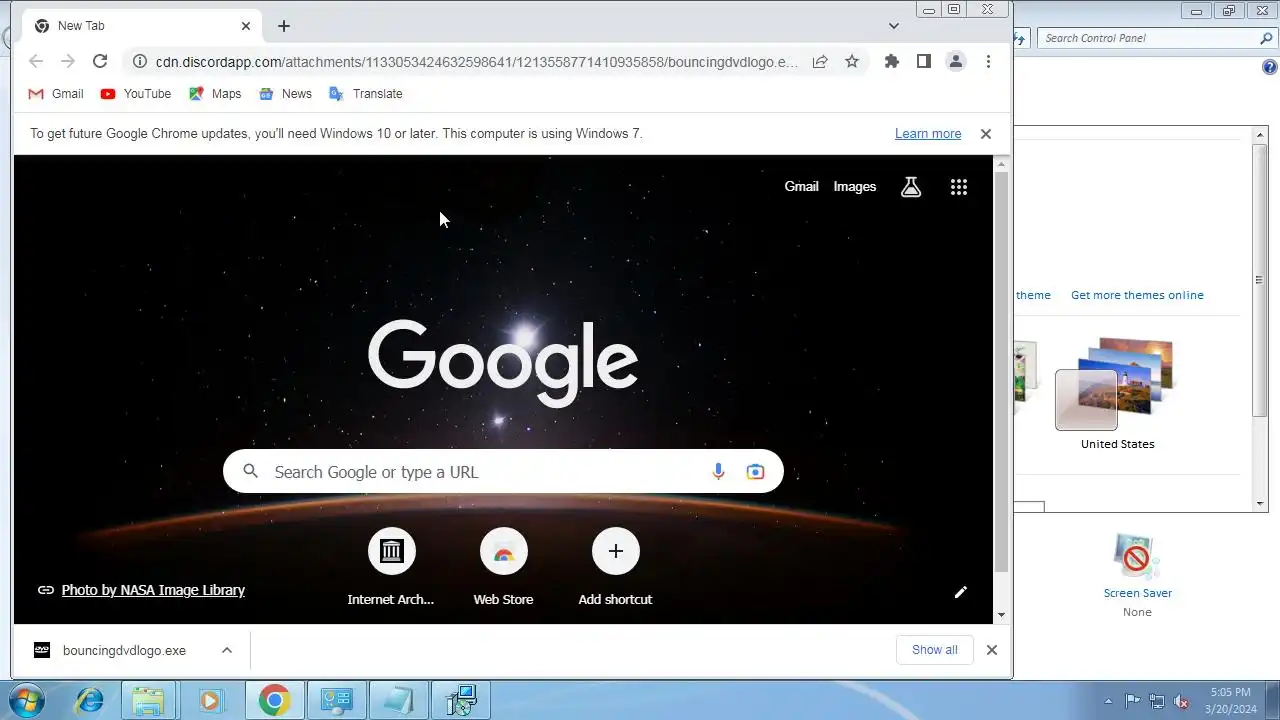Open Gmail link on Google page
This screenshot has width=1280, height=720.
point(801,187)
